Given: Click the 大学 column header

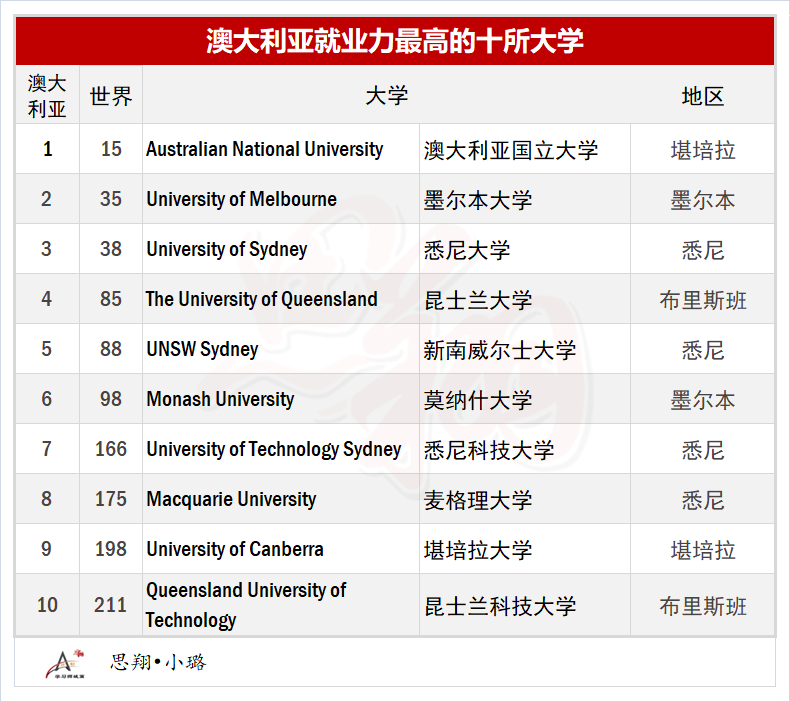Looking at the screenshot, I should [386, 95].
